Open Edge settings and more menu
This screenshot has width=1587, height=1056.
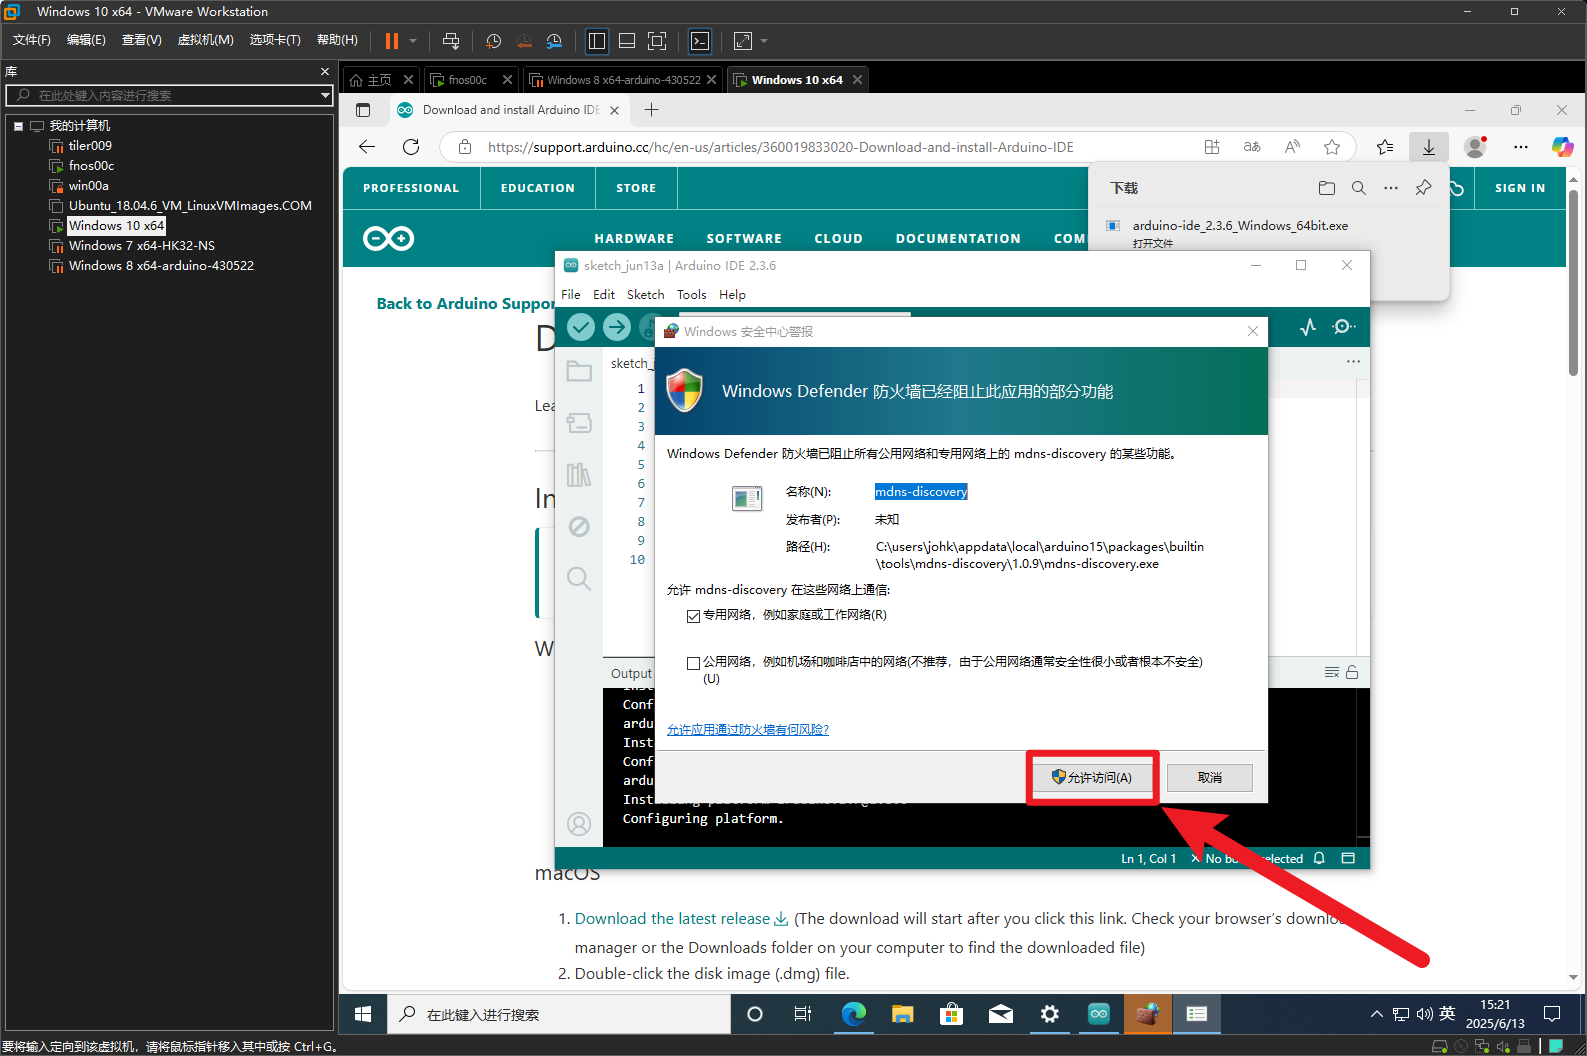tap(1521, 147)
